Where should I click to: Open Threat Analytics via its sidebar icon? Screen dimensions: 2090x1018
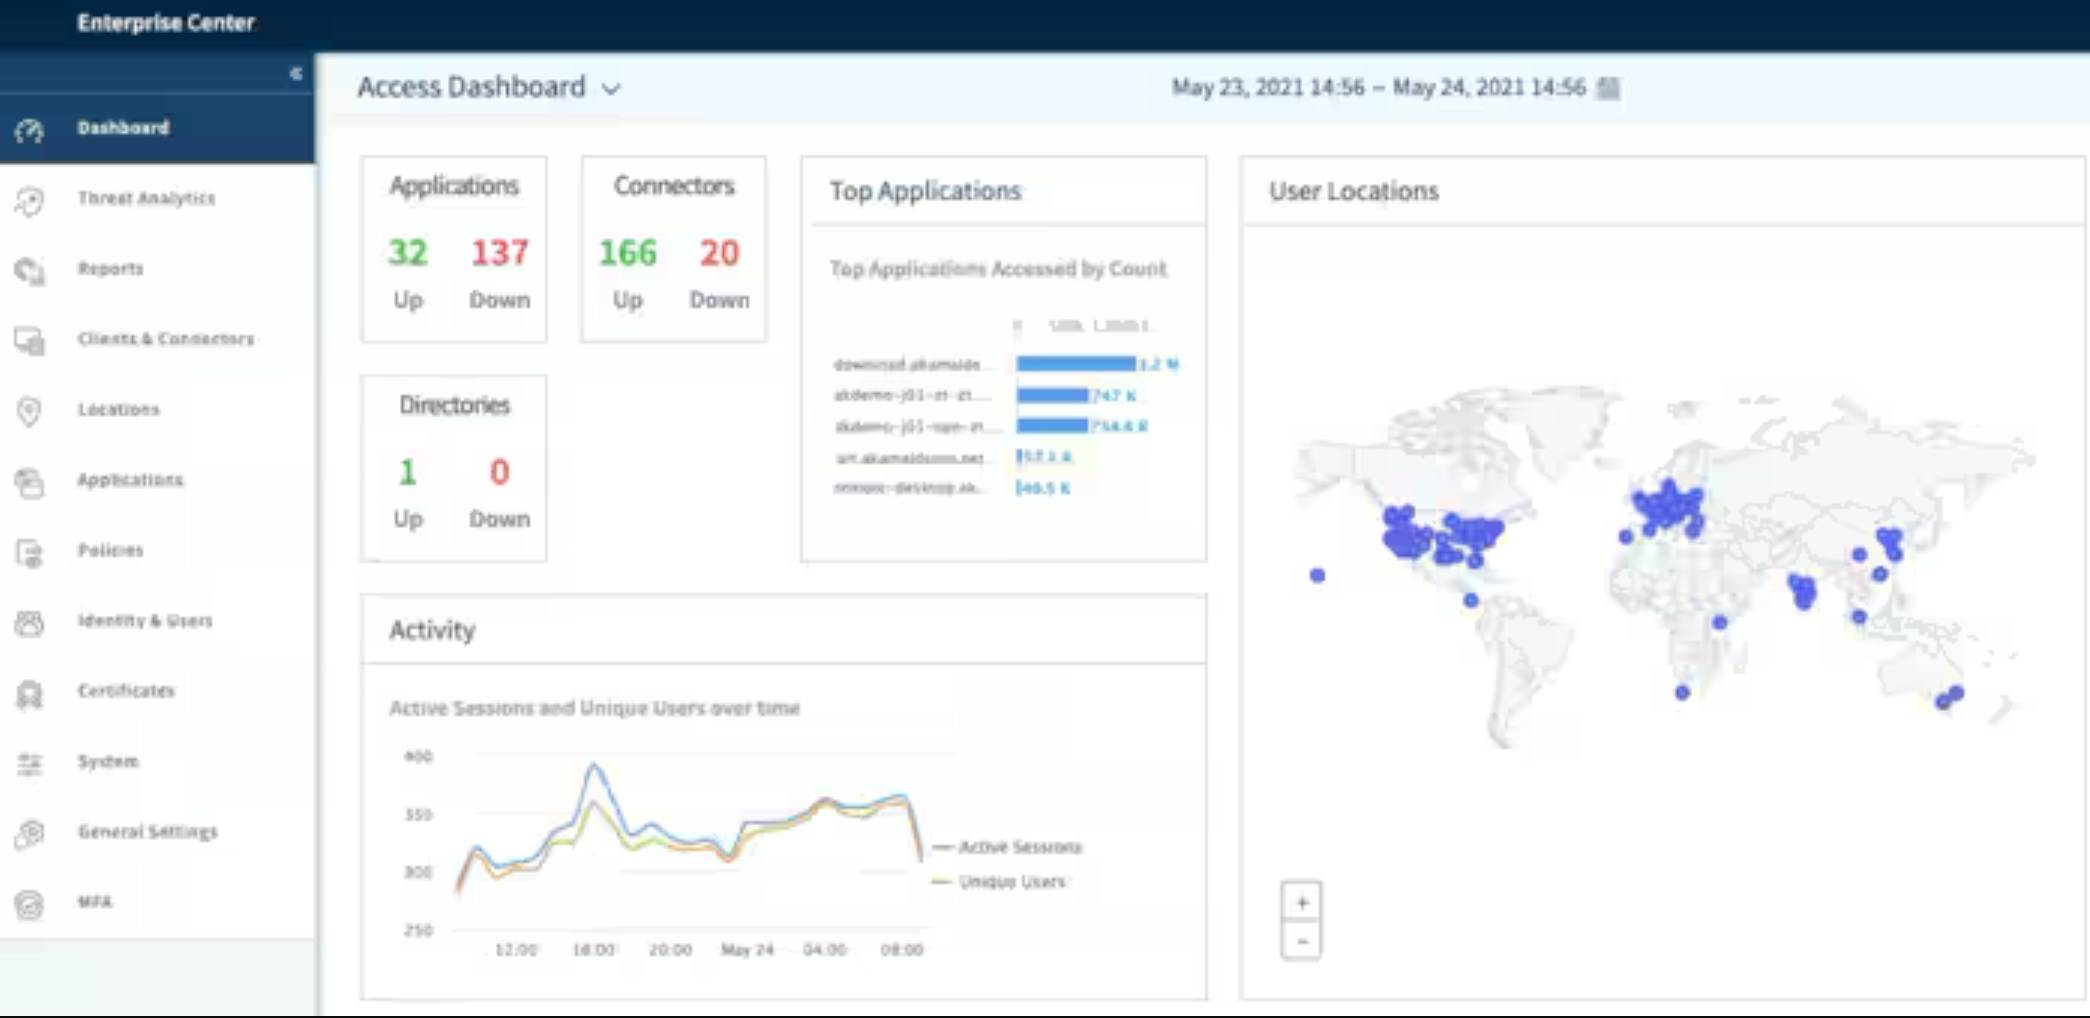pyautogui.click(x=29, y=198)
